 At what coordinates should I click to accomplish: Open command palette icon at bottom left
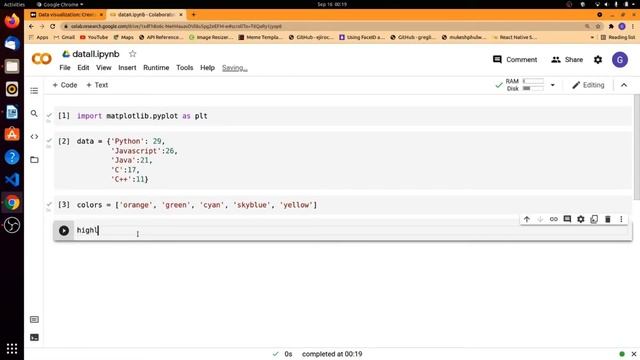tap(34, 319)
